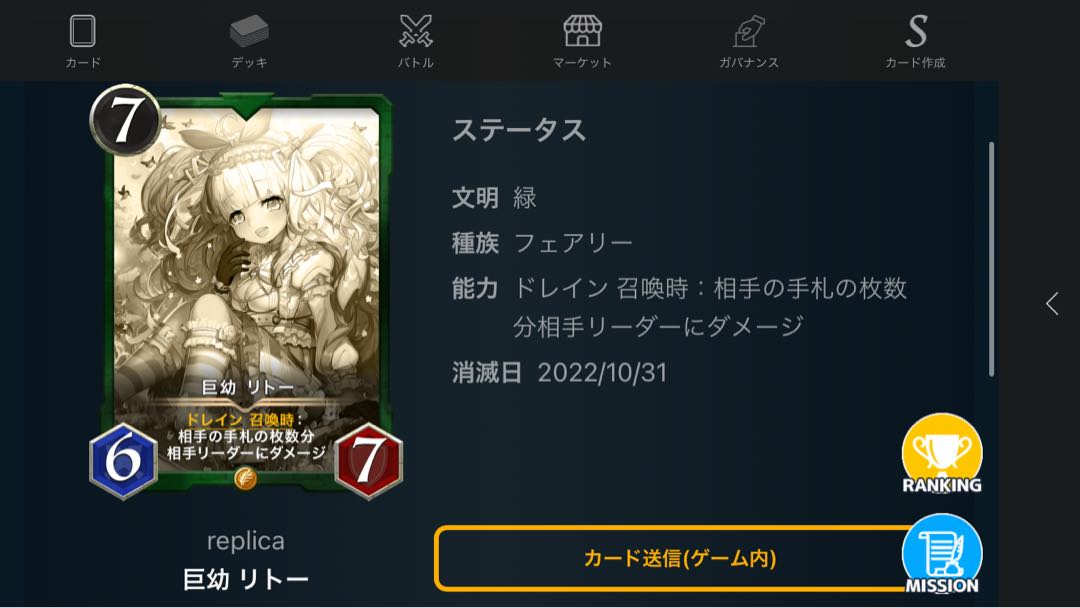Open the MISSION scroll badge
1080x608 pixels.
[942, 554]
